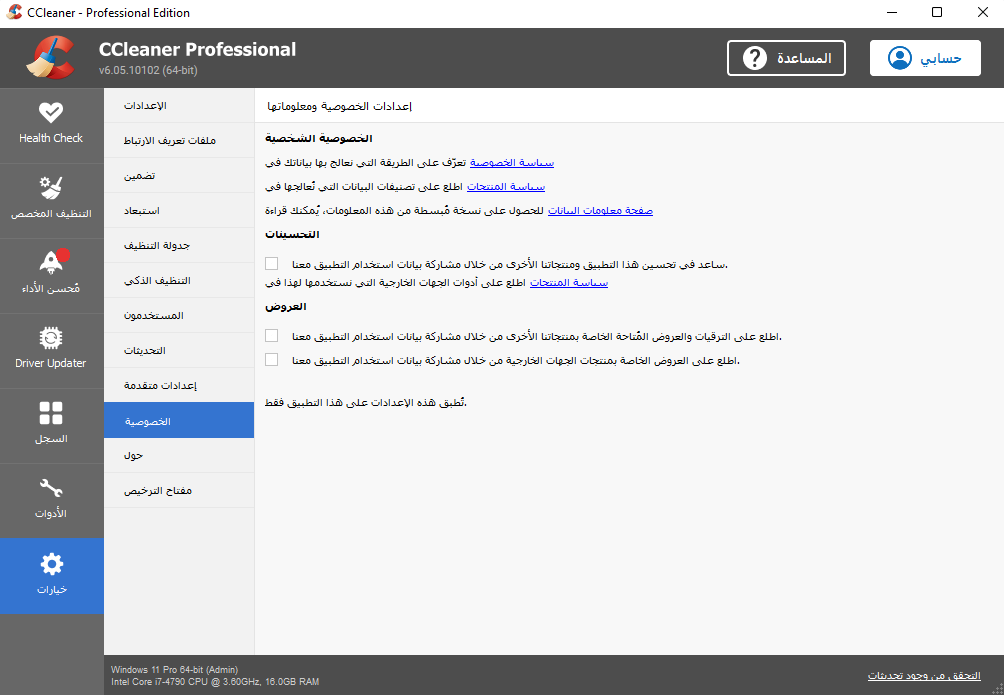Click the Windows 11 Pro 64-bit system info
This screenshot has height=695, width=1004.
click(174, 670)
